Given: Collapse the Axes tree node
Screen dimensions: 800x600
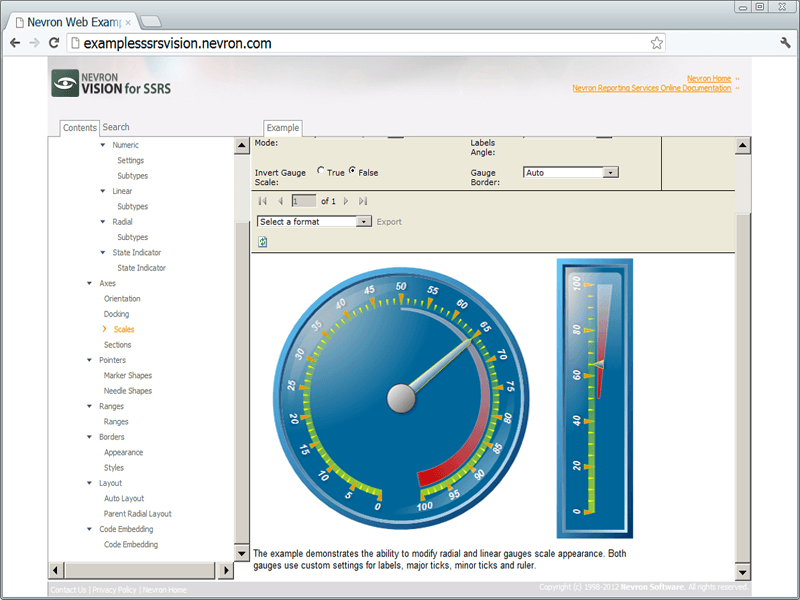Looking at the screenshot, I should point(89,283).
